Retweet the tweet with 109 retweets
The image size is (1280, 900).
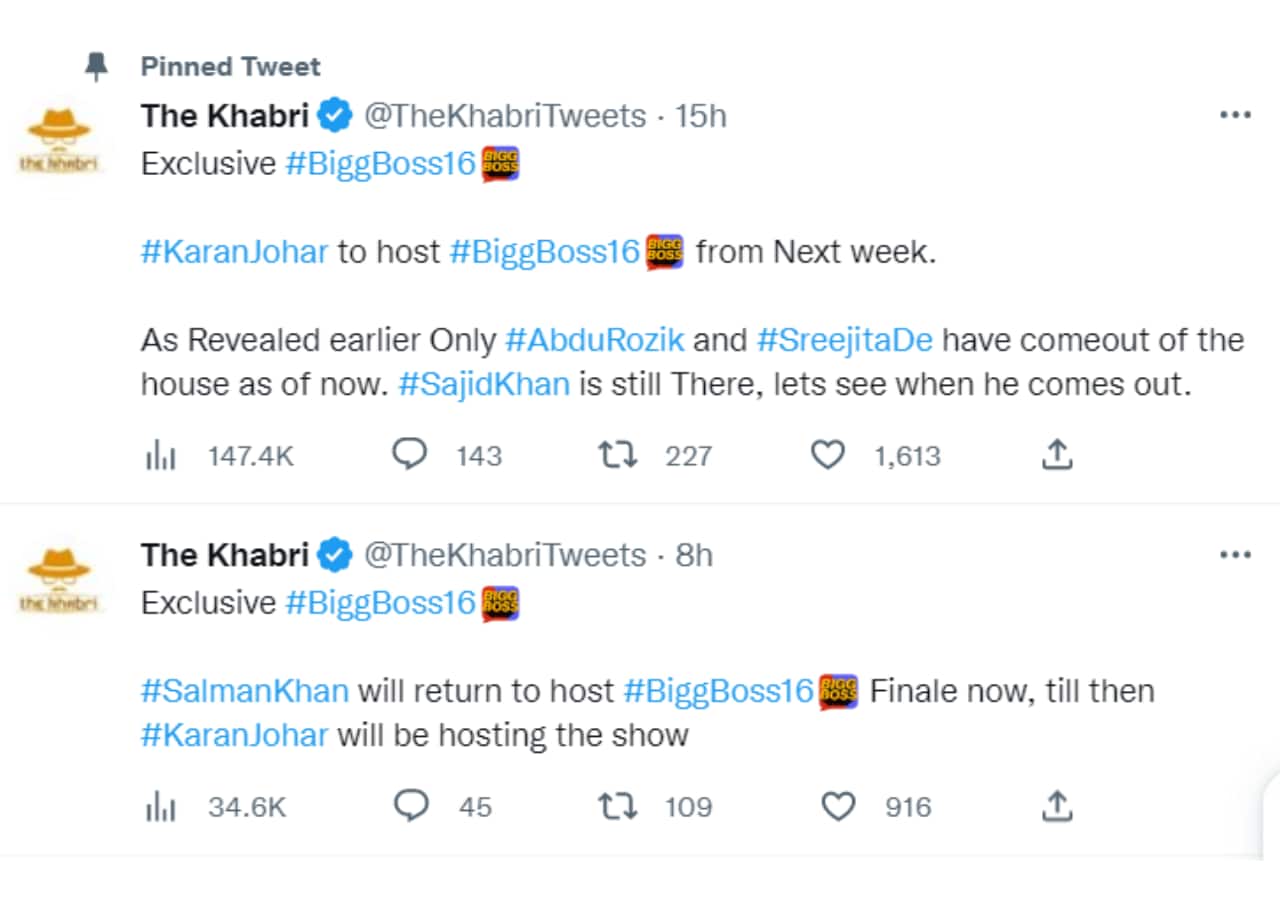click(x=616, y=806)
